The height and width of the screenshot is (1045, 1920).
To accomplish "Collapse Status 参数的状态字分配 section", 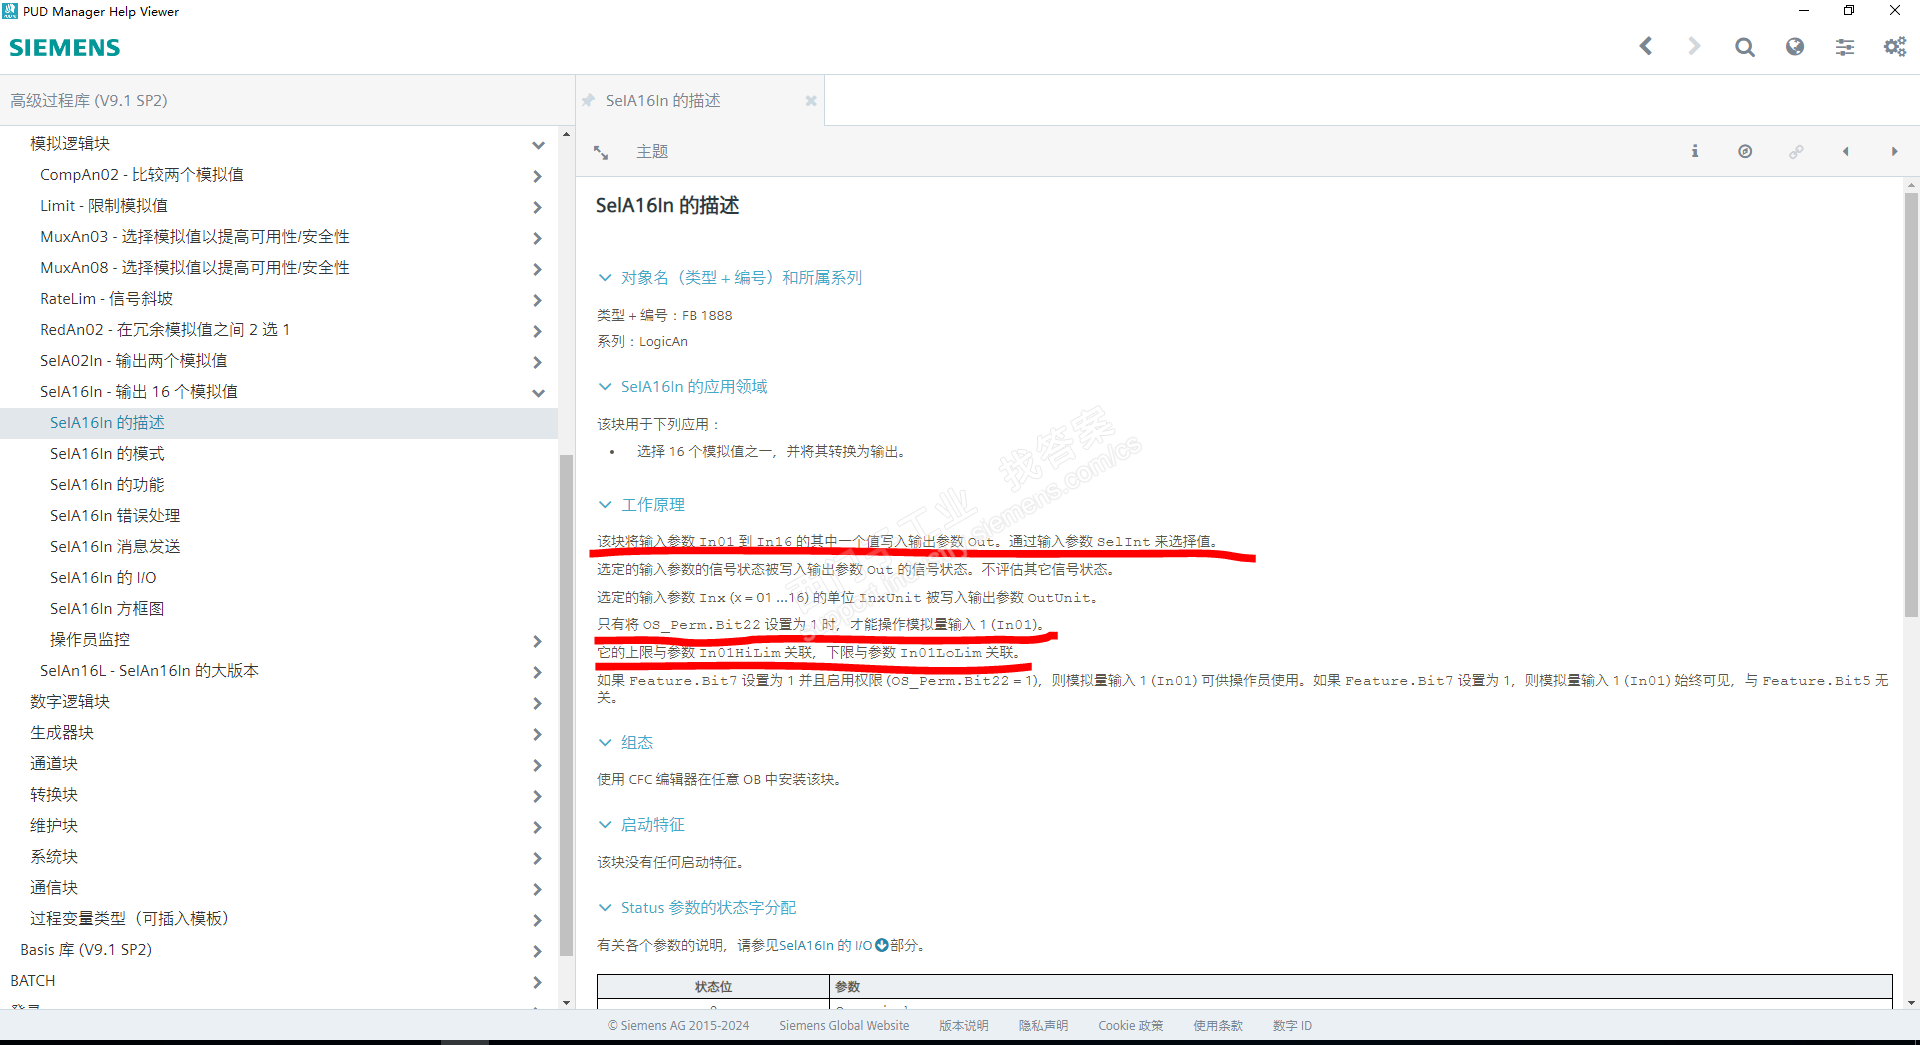I will point(605,908).
